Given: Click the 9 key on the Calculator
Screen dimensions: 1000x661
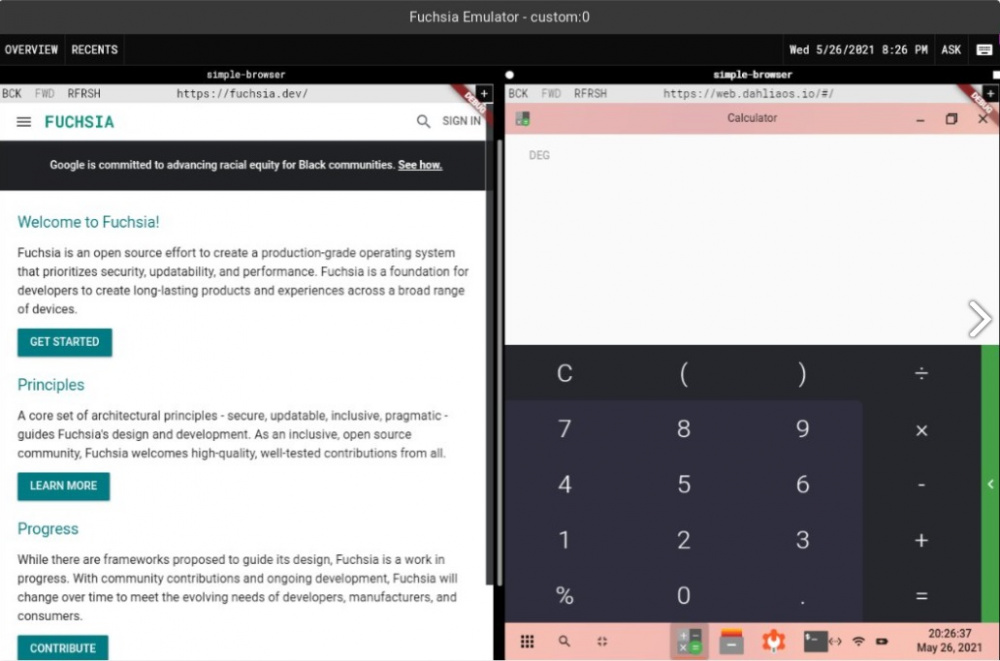Looking at the screenshot, I should point(802,429).
